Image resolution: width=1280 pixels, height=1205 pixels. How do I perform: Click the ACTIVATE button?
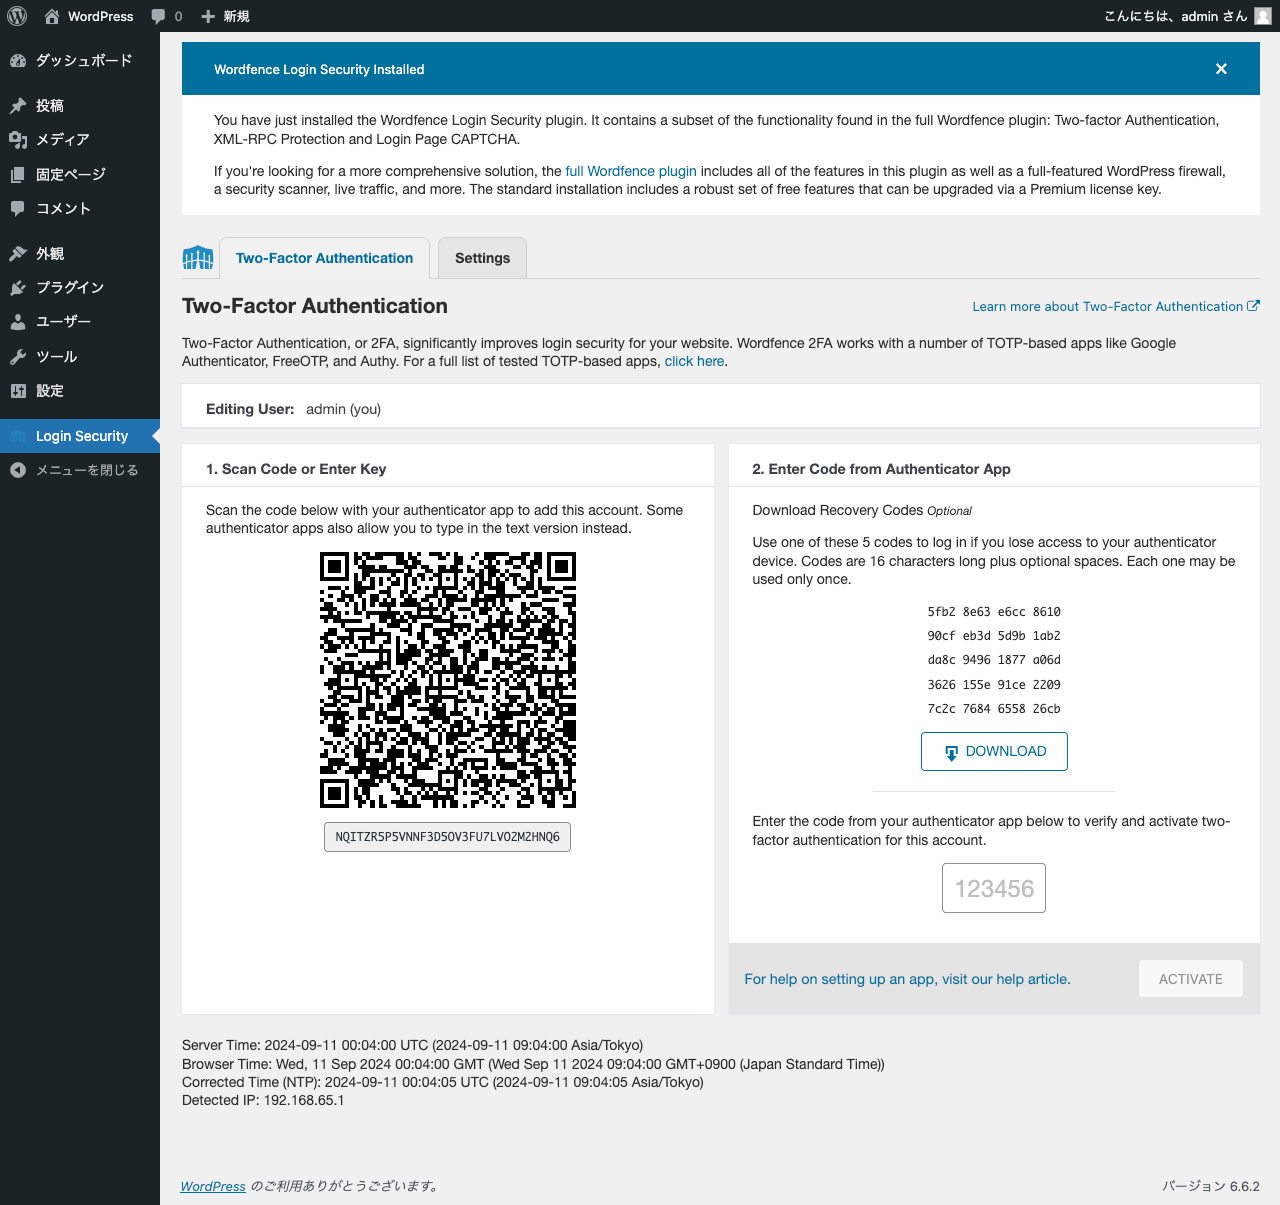[x=1191, y=979]
